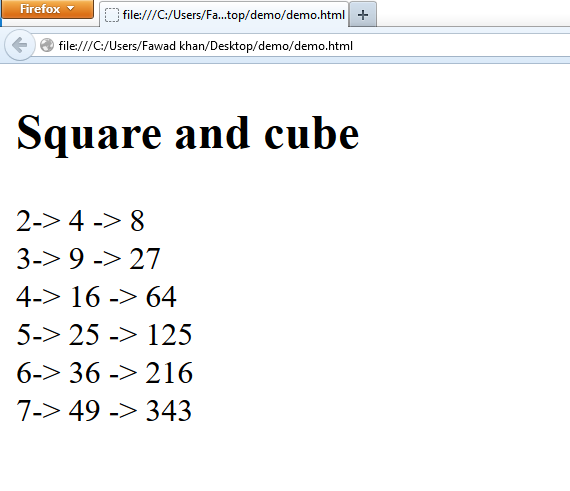Click the line 4-> 16 -> 64
570x491 pixels.
(97, 297)
